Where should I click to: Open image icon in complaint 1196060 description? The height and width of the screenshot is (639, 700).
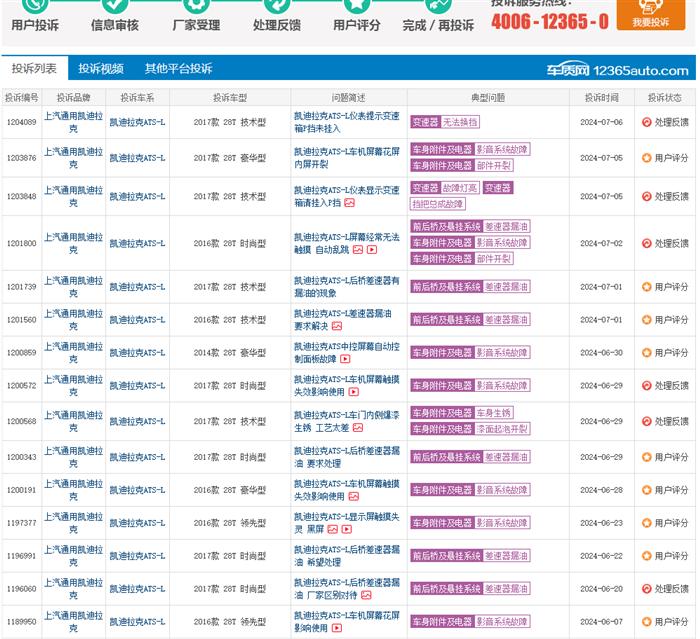coord(366,595)
